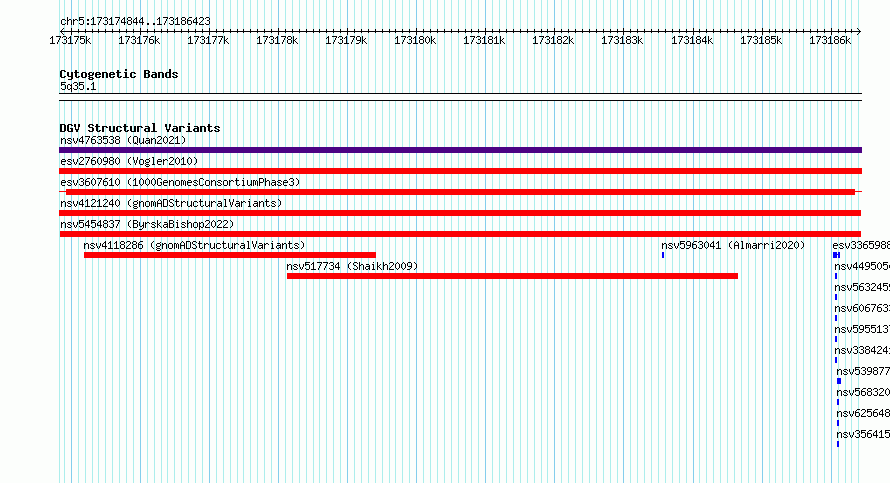Select the 173175k ruler position

(70, 40)
